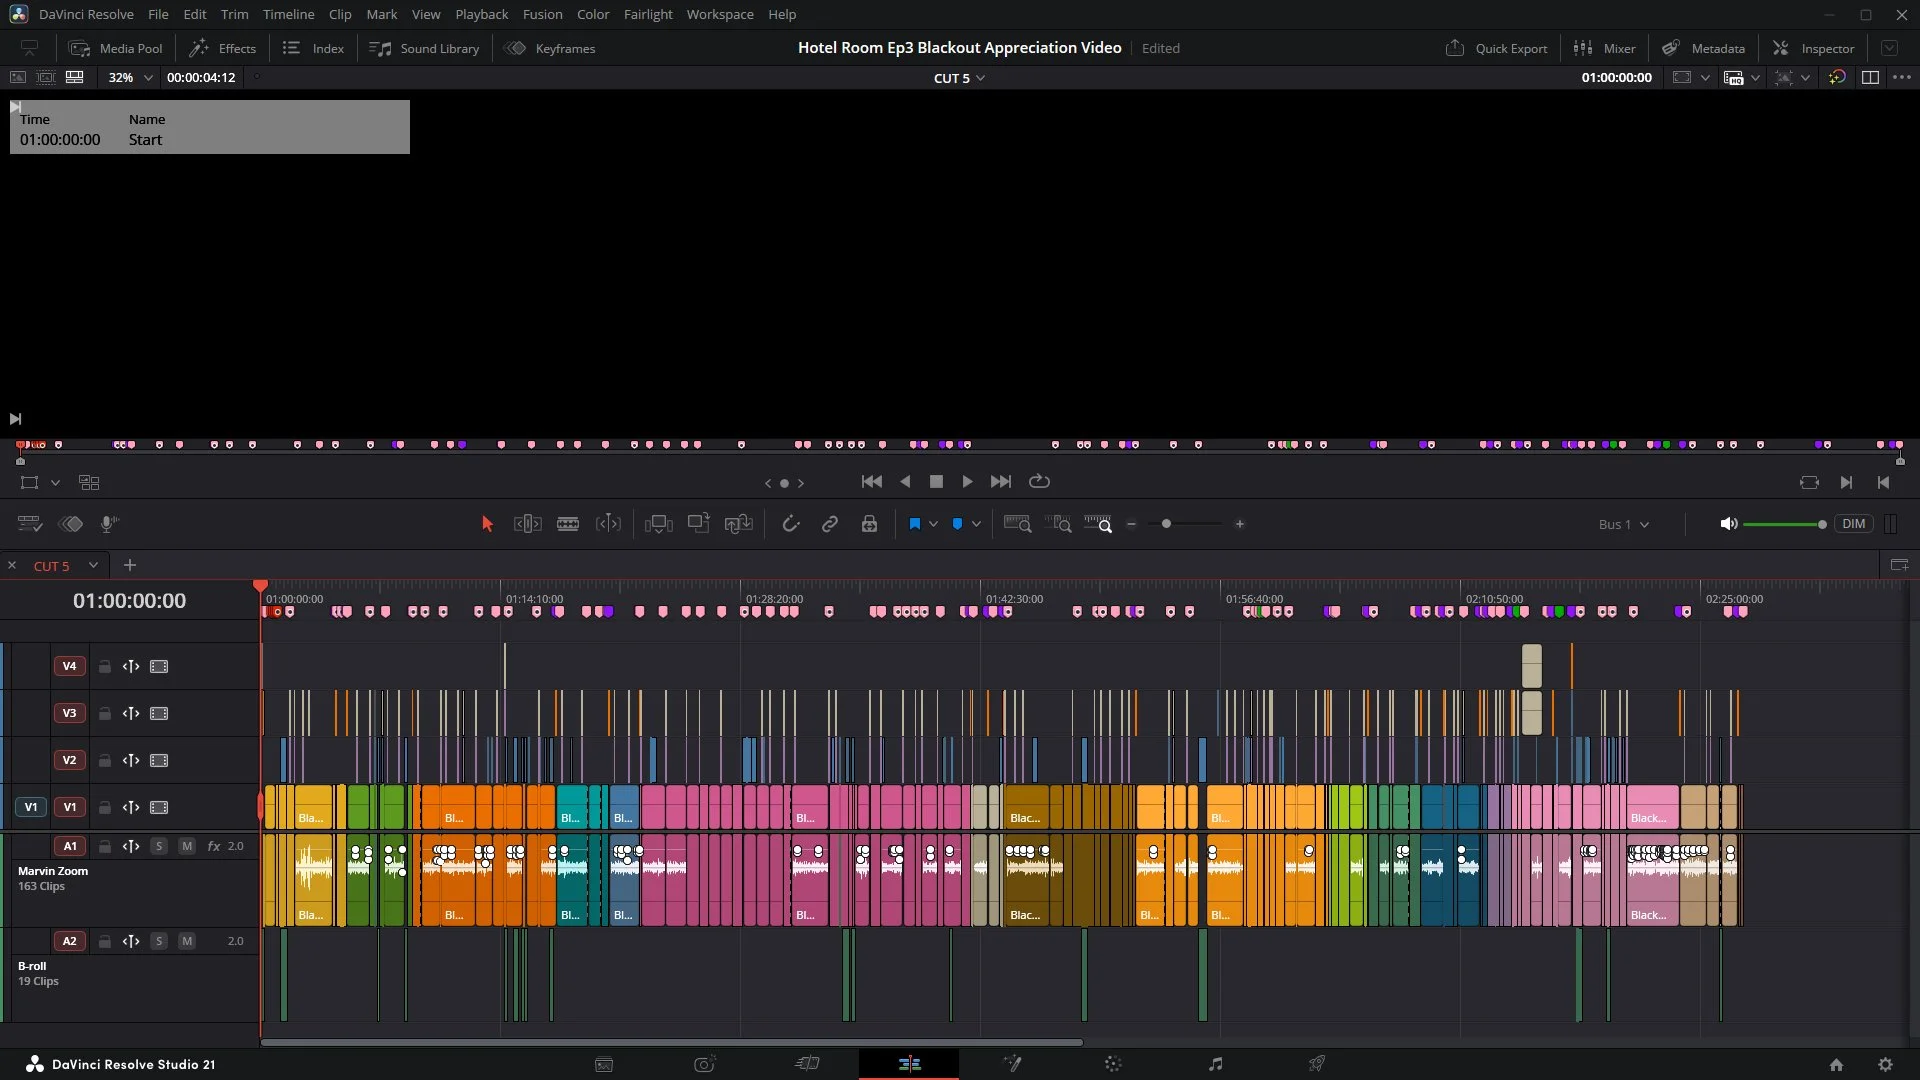Open the Sound Library panel
The height and width of the screenshot is (1080, 1920).
[x=424, y=48]
